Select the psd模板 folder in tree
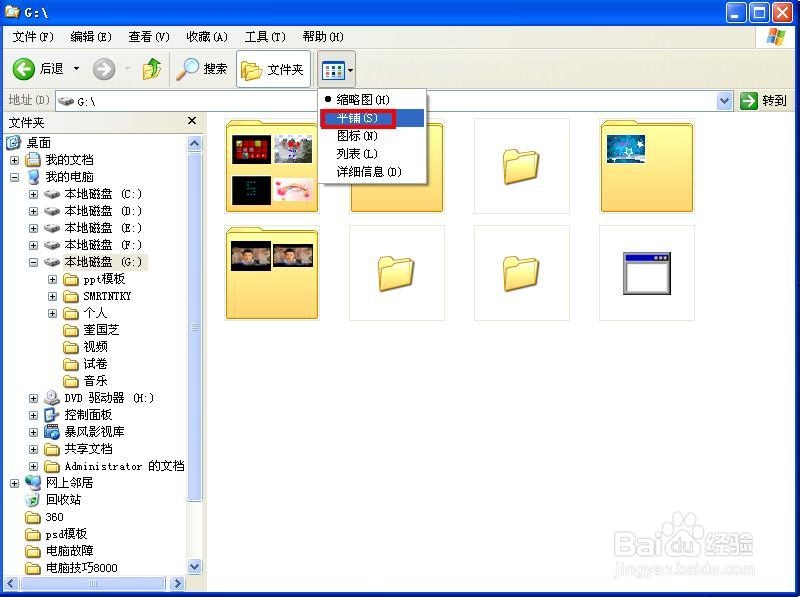 pos(56,534)
